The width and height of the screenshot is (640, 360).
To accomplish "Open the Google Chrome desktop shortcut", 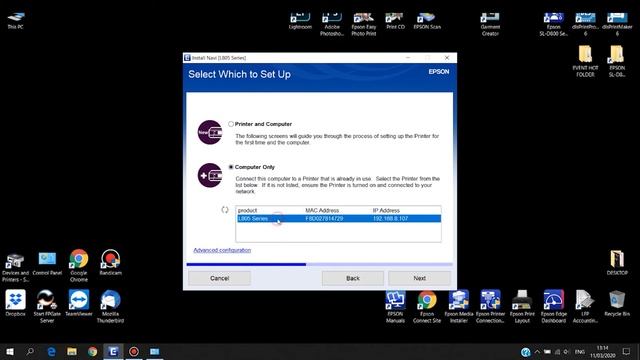I will tap(79, 266).
